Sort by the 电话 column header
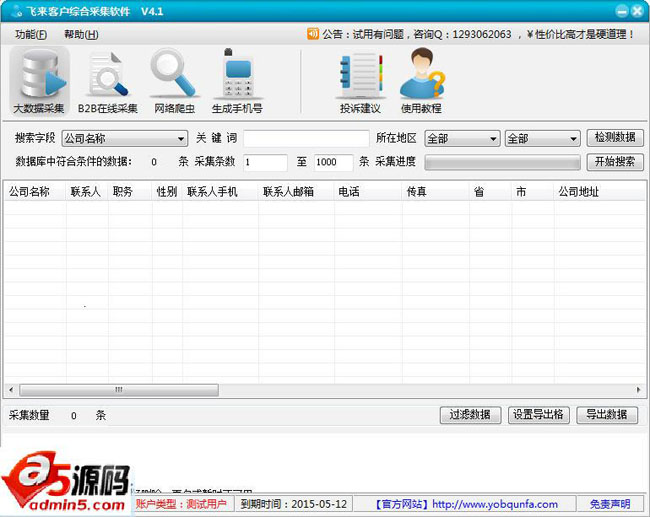The image size is (650, 517). [x=368, y=192]
